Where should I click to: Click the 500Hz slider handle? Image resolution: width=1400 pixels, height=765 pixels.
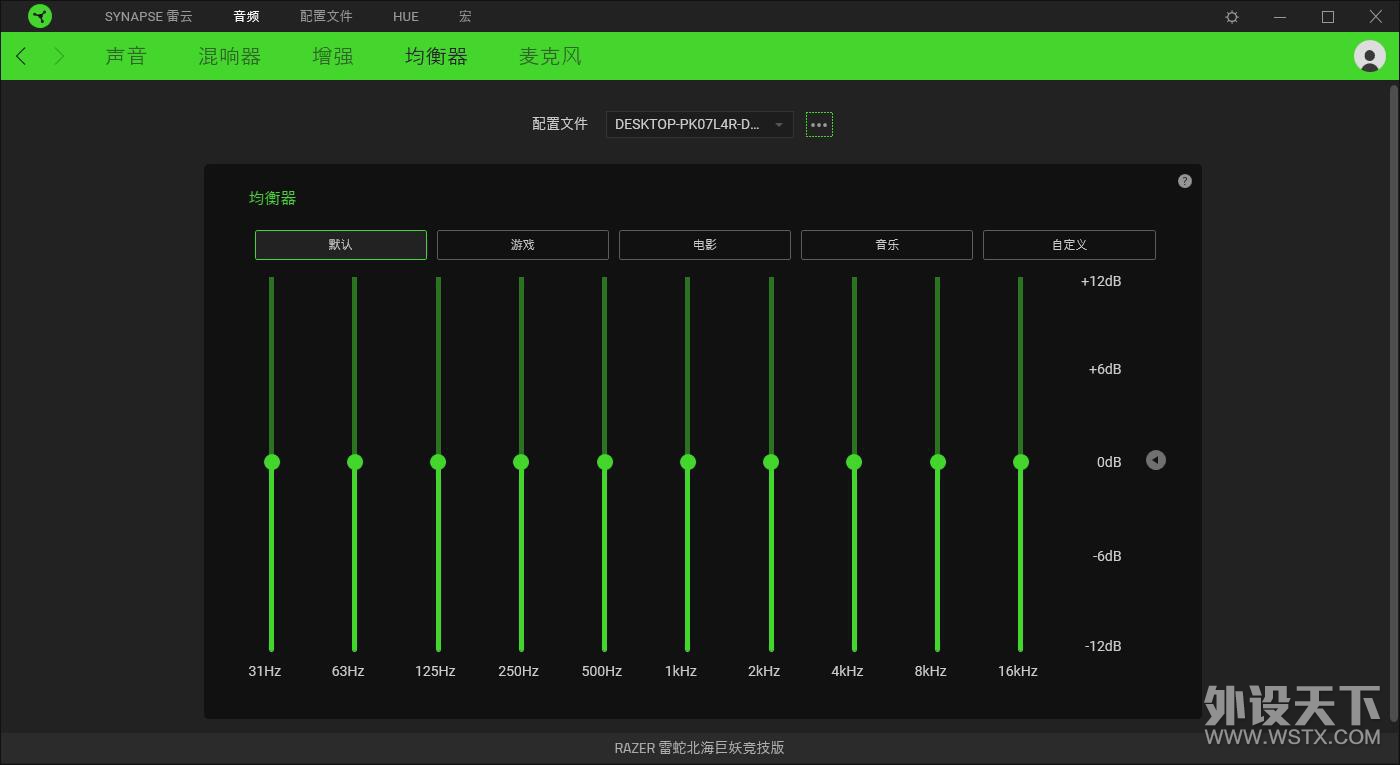[605, 462]
